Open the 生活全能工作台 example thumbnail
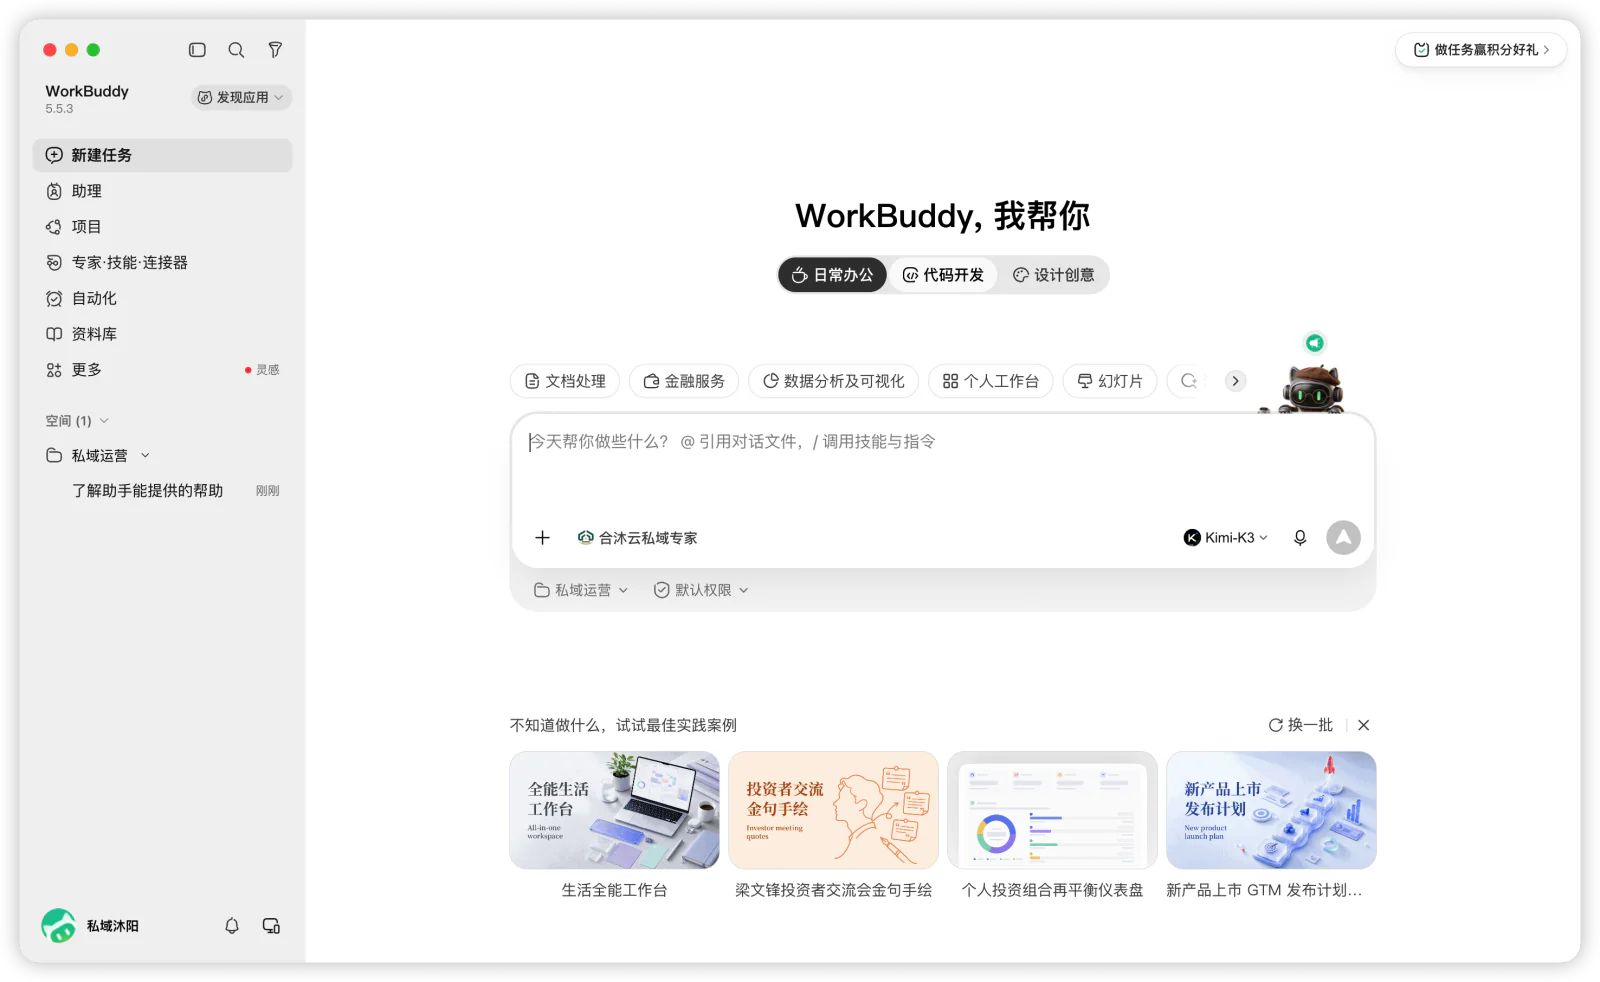This screenshot has height=982, width=1600. 614,810
